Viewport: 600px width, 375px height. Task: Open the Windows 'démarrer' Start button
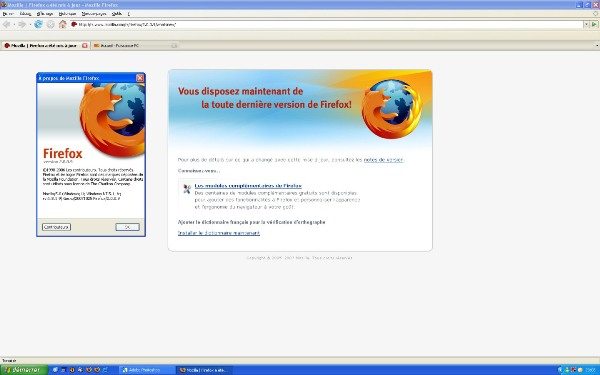pos(24,370)
